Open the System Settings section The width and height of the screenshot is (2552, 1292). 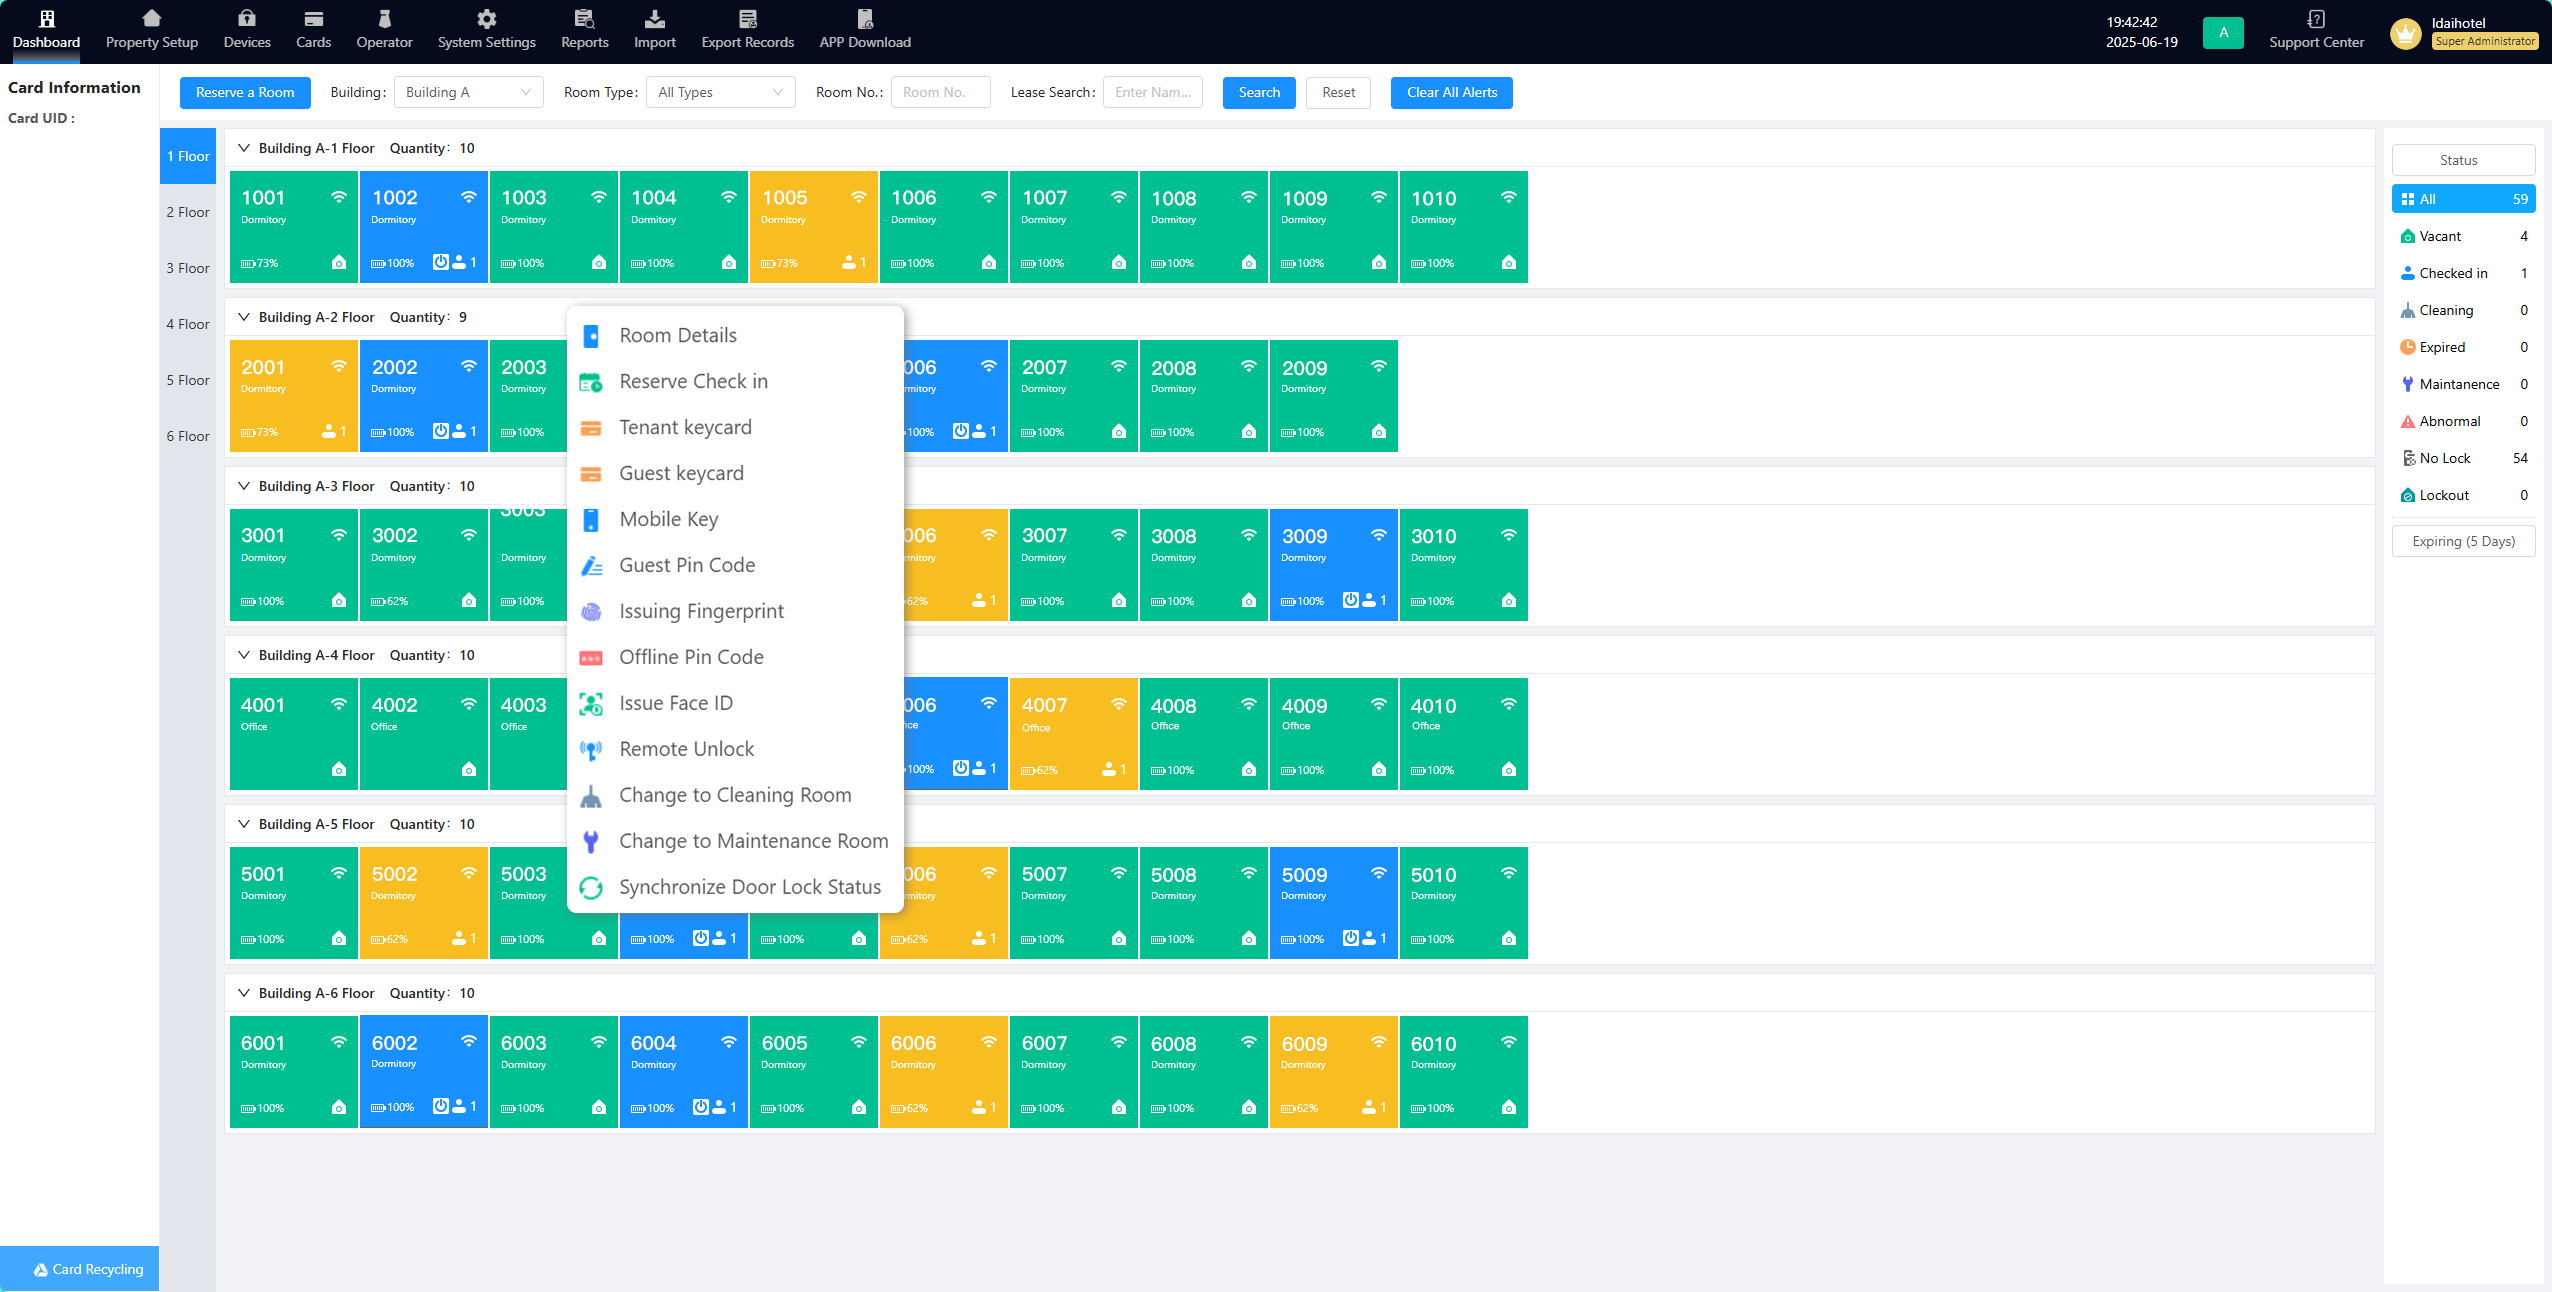click(486, 30)
